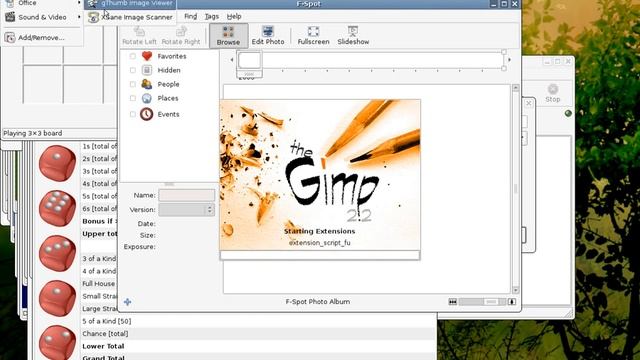Tick the Events tag checkbox

coord(133,114)
